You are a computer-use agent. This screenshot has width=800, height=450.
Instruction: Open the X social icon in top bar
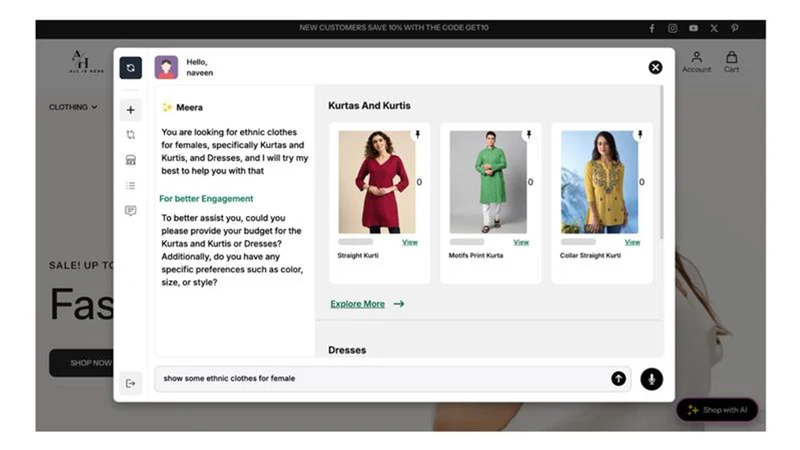click(714, 29)
